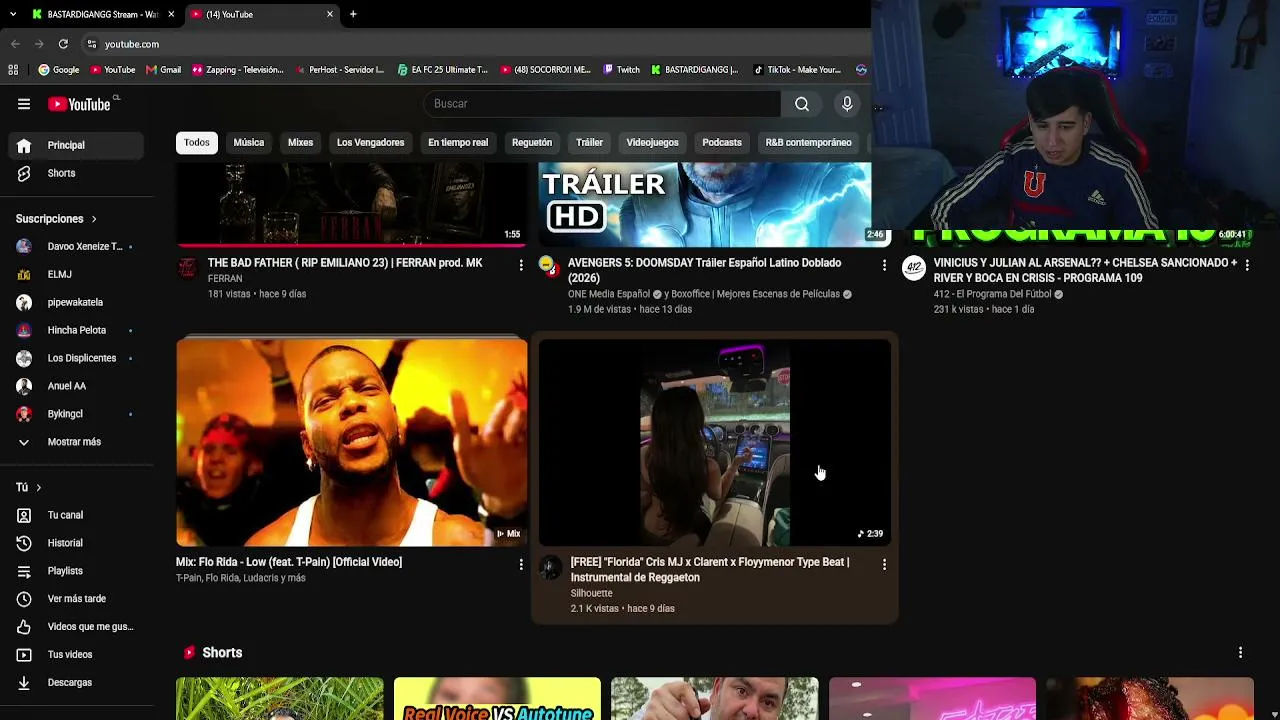Reload the page

[x=63, y=44]
